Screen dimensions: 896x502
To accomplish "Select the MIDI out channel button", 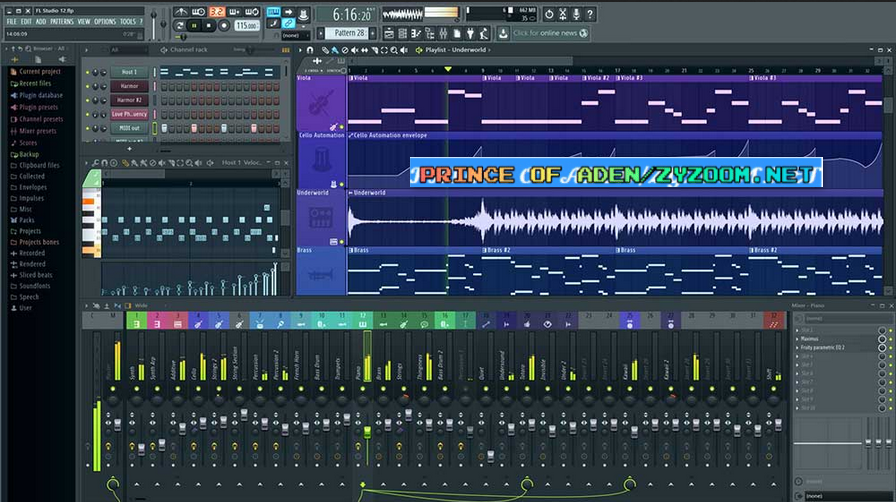I will click(129, 128).
